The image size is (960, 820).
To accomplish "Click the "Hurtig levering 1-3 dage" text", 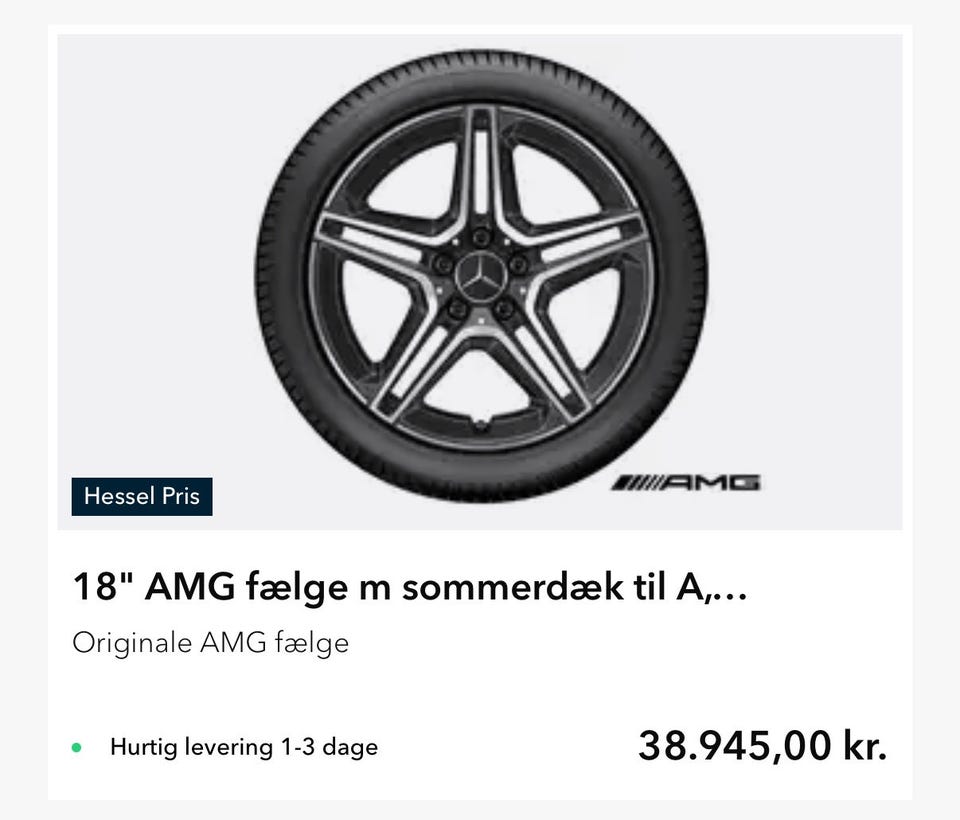I will [244, 747].
